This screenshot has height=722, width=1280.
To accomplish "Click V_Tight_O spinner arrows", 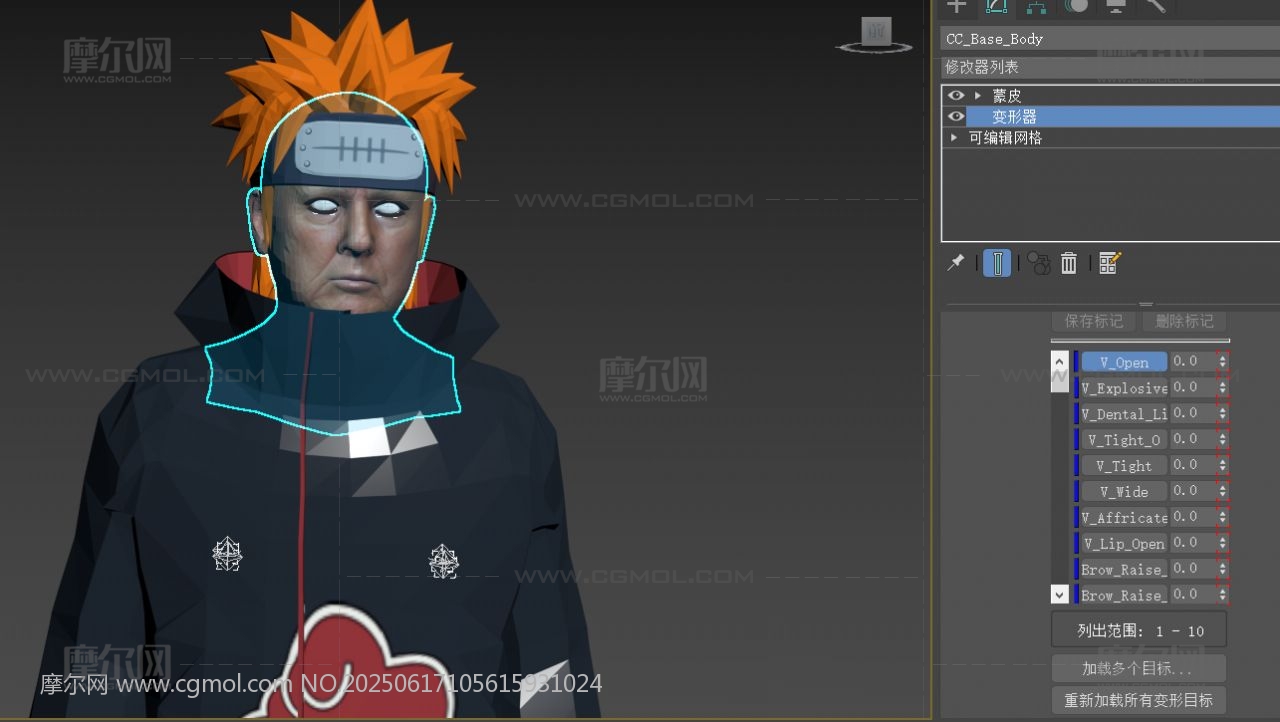I will click(1222, 439).
